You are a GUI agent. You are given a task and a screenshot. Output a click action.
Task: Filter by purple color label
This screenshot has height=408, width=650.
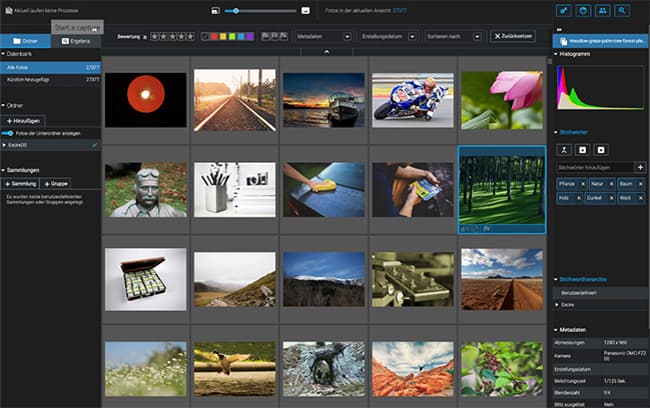click(250, 36)
